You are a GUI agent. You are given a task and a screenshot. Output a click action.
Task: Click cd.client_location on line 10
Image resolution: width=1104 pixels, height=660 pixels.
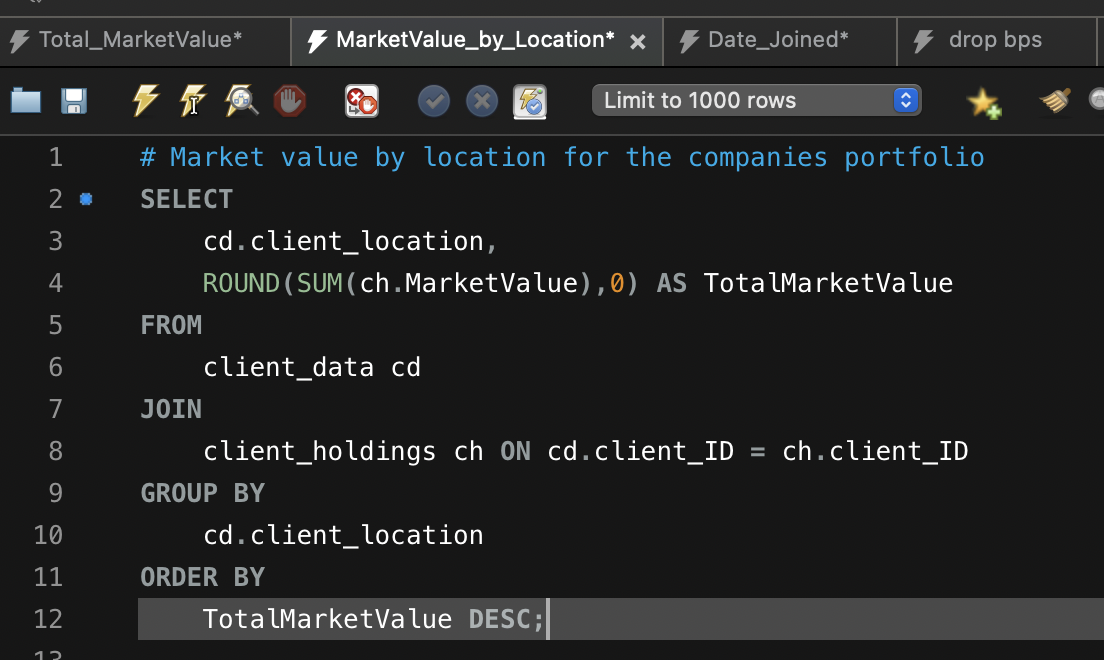(x=344, y=535)
